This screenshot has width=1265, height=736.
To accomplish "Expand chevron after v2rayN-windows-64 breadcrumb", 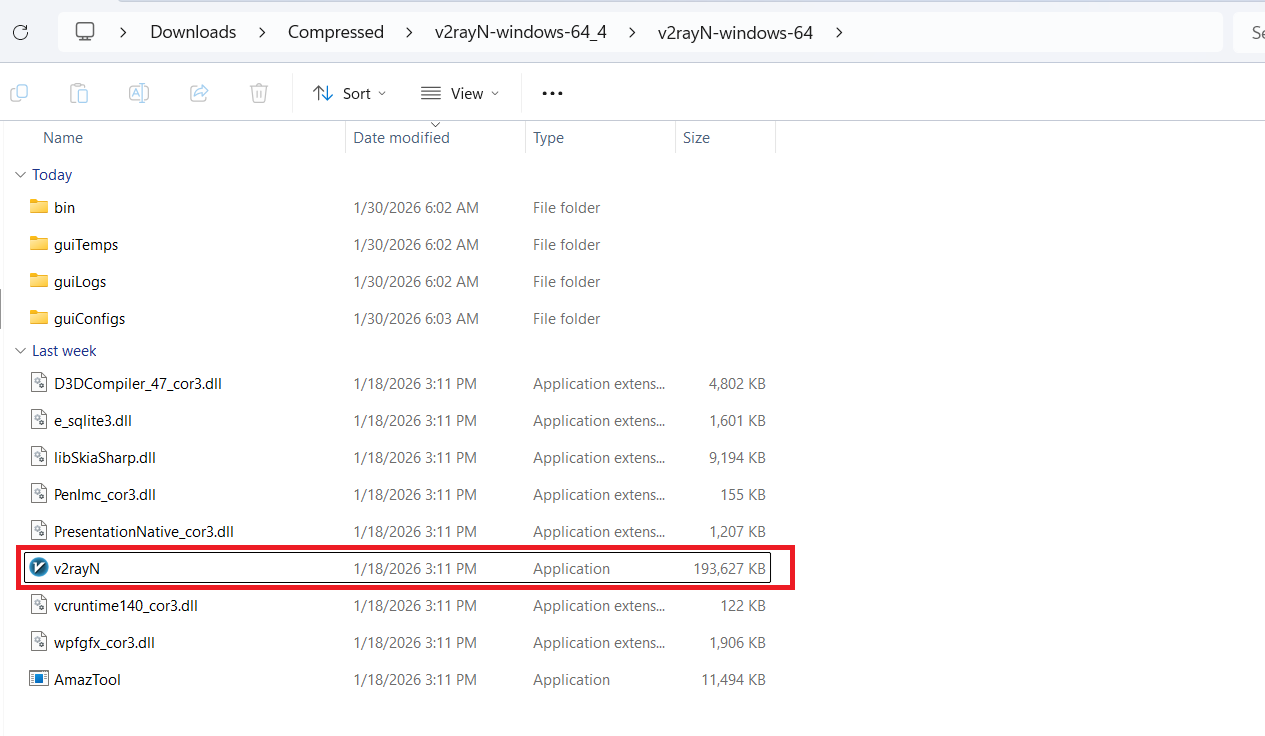I will [x=839, y=32].
